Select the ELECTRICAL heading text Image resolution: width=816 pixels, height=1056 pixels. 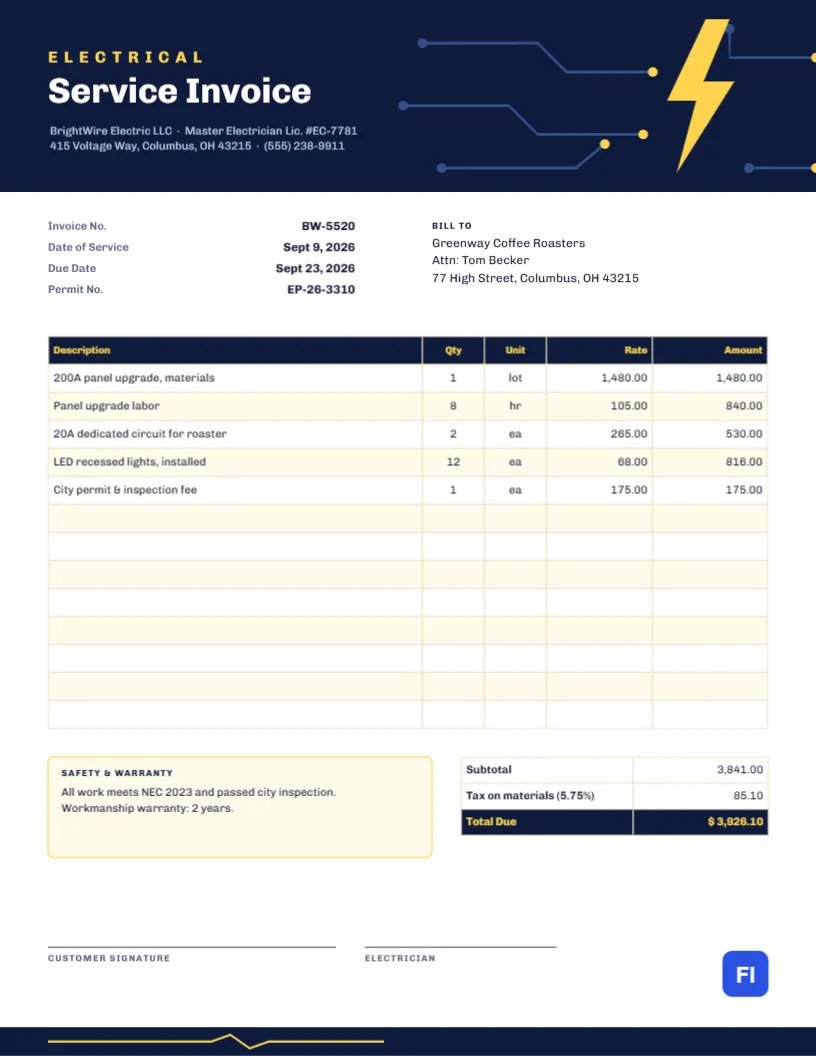(125, 57)
